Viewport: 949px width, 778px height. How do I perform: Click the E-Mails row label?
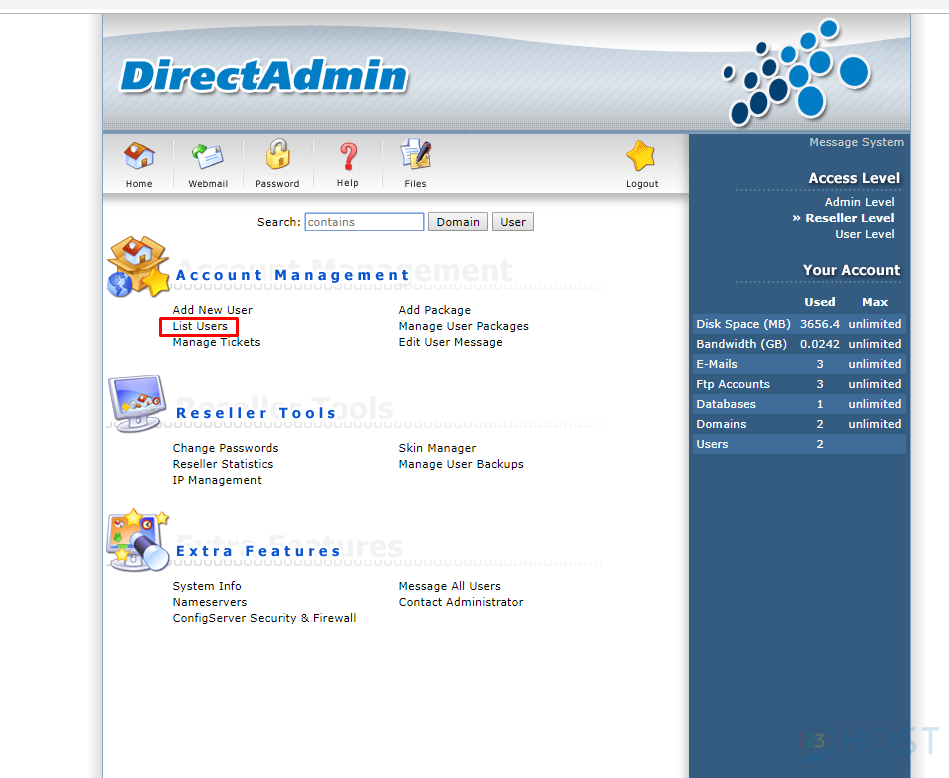pyautogui.click(x=717, y=364)
